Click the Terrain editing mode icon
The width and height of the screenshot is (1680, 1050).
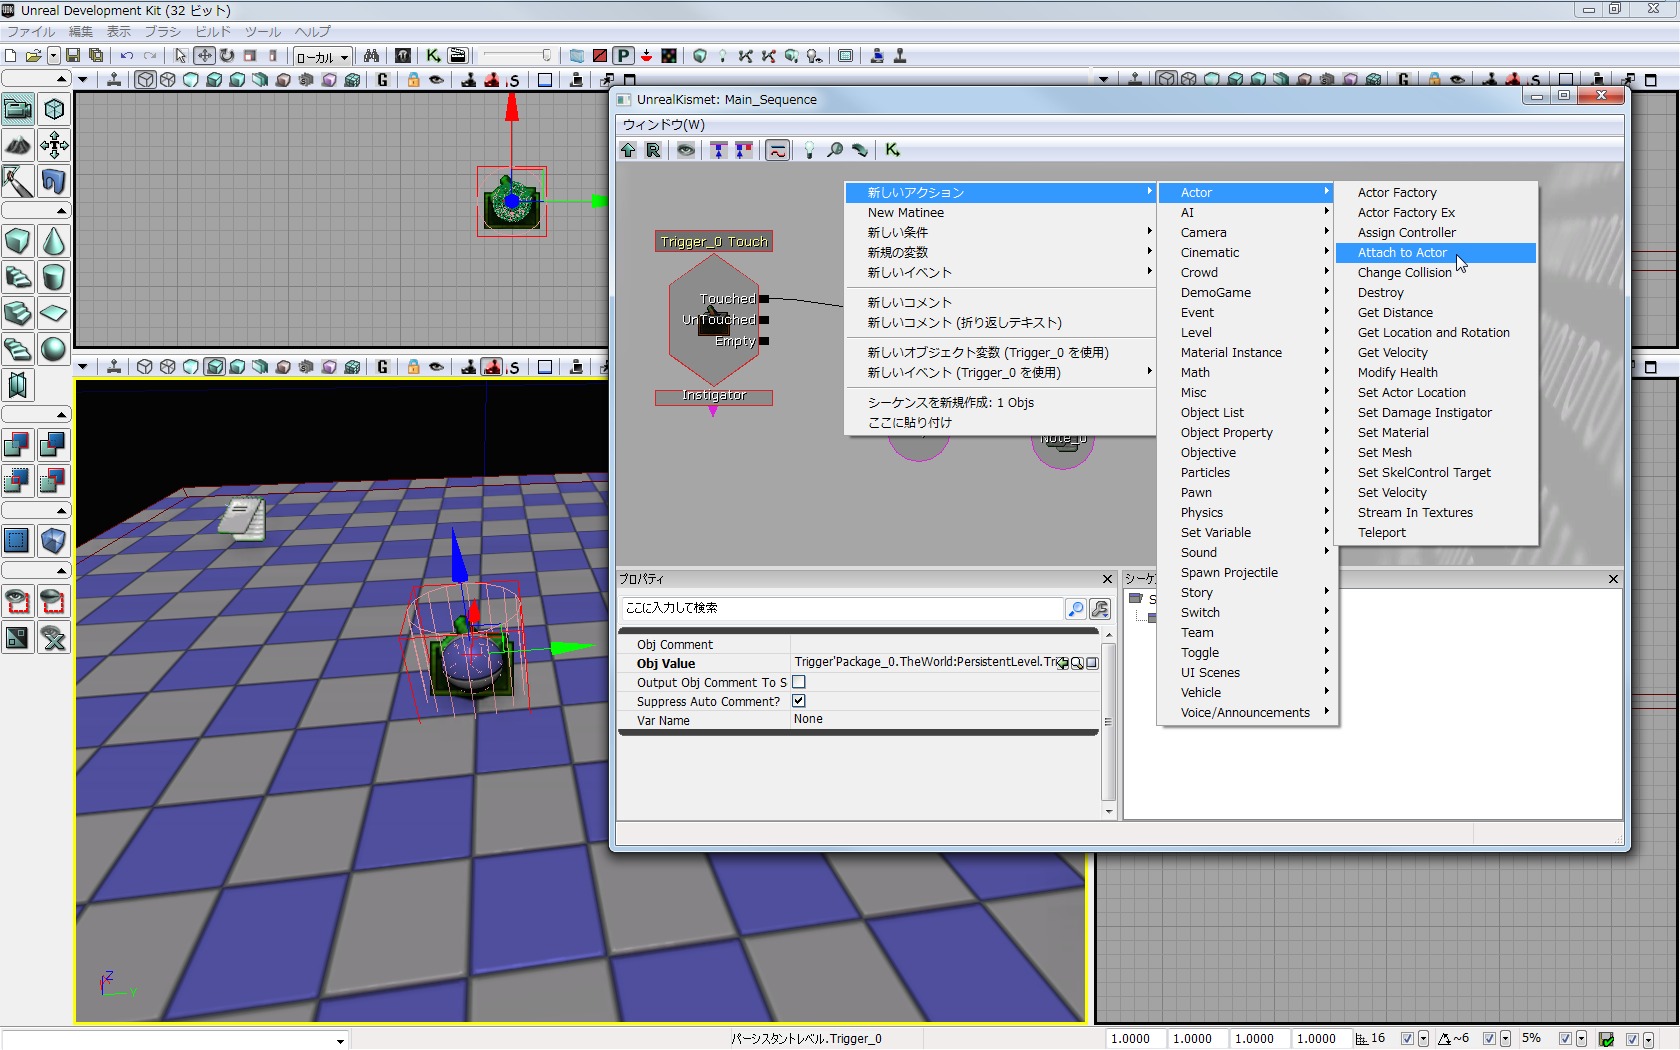[x=18, y=145]
